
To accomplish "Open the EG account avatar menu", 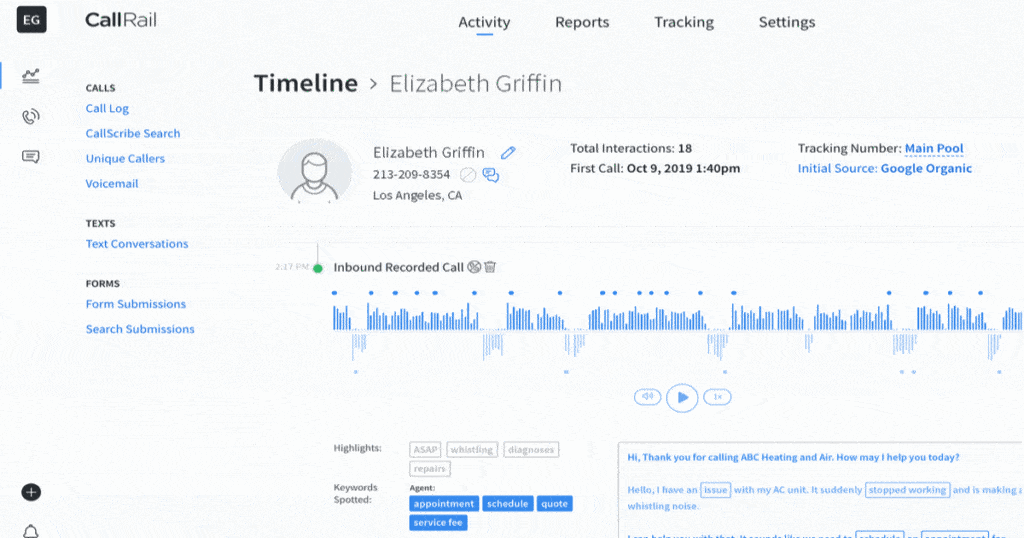I will (31, 20).
